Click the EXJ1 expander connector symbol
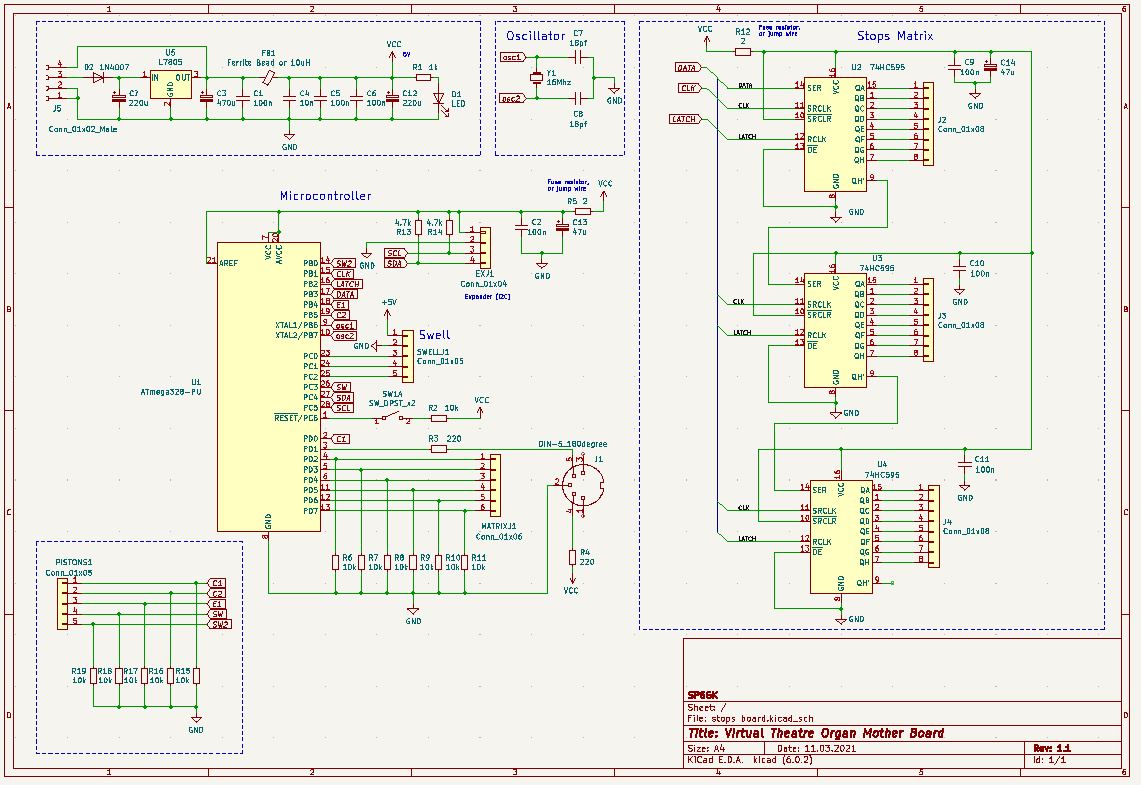The width and height of the screenshot is (1141, 785). pos(485,247)
